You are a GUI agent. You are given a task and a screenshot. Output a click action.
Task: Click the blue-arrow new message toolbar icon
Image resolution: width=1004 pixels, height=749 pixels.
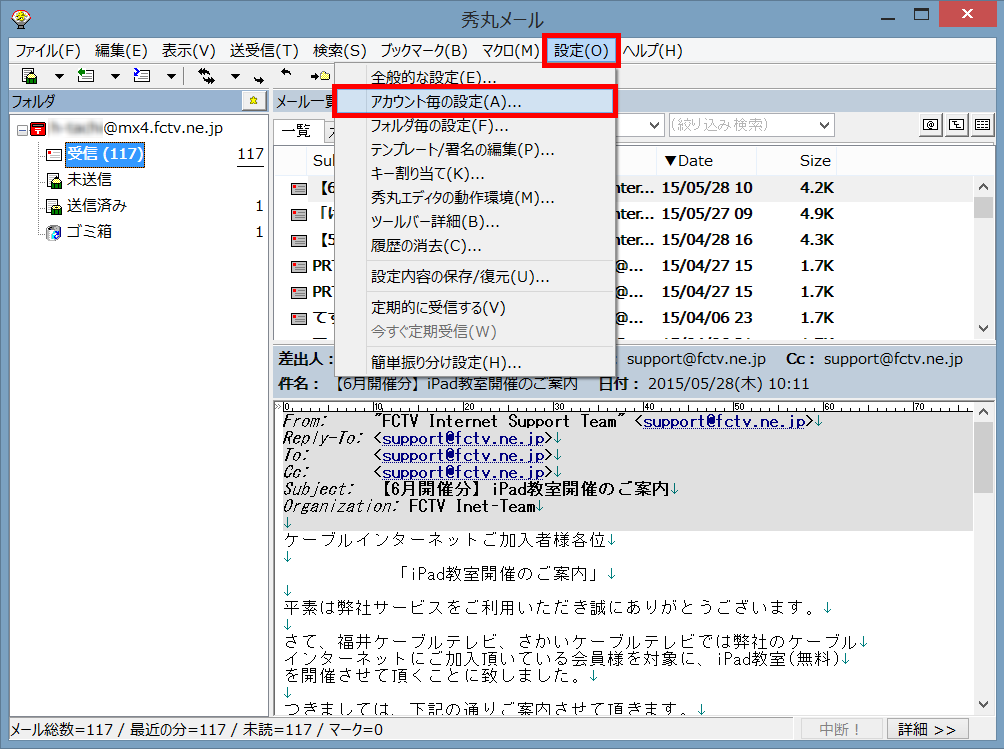pos(142,76)
